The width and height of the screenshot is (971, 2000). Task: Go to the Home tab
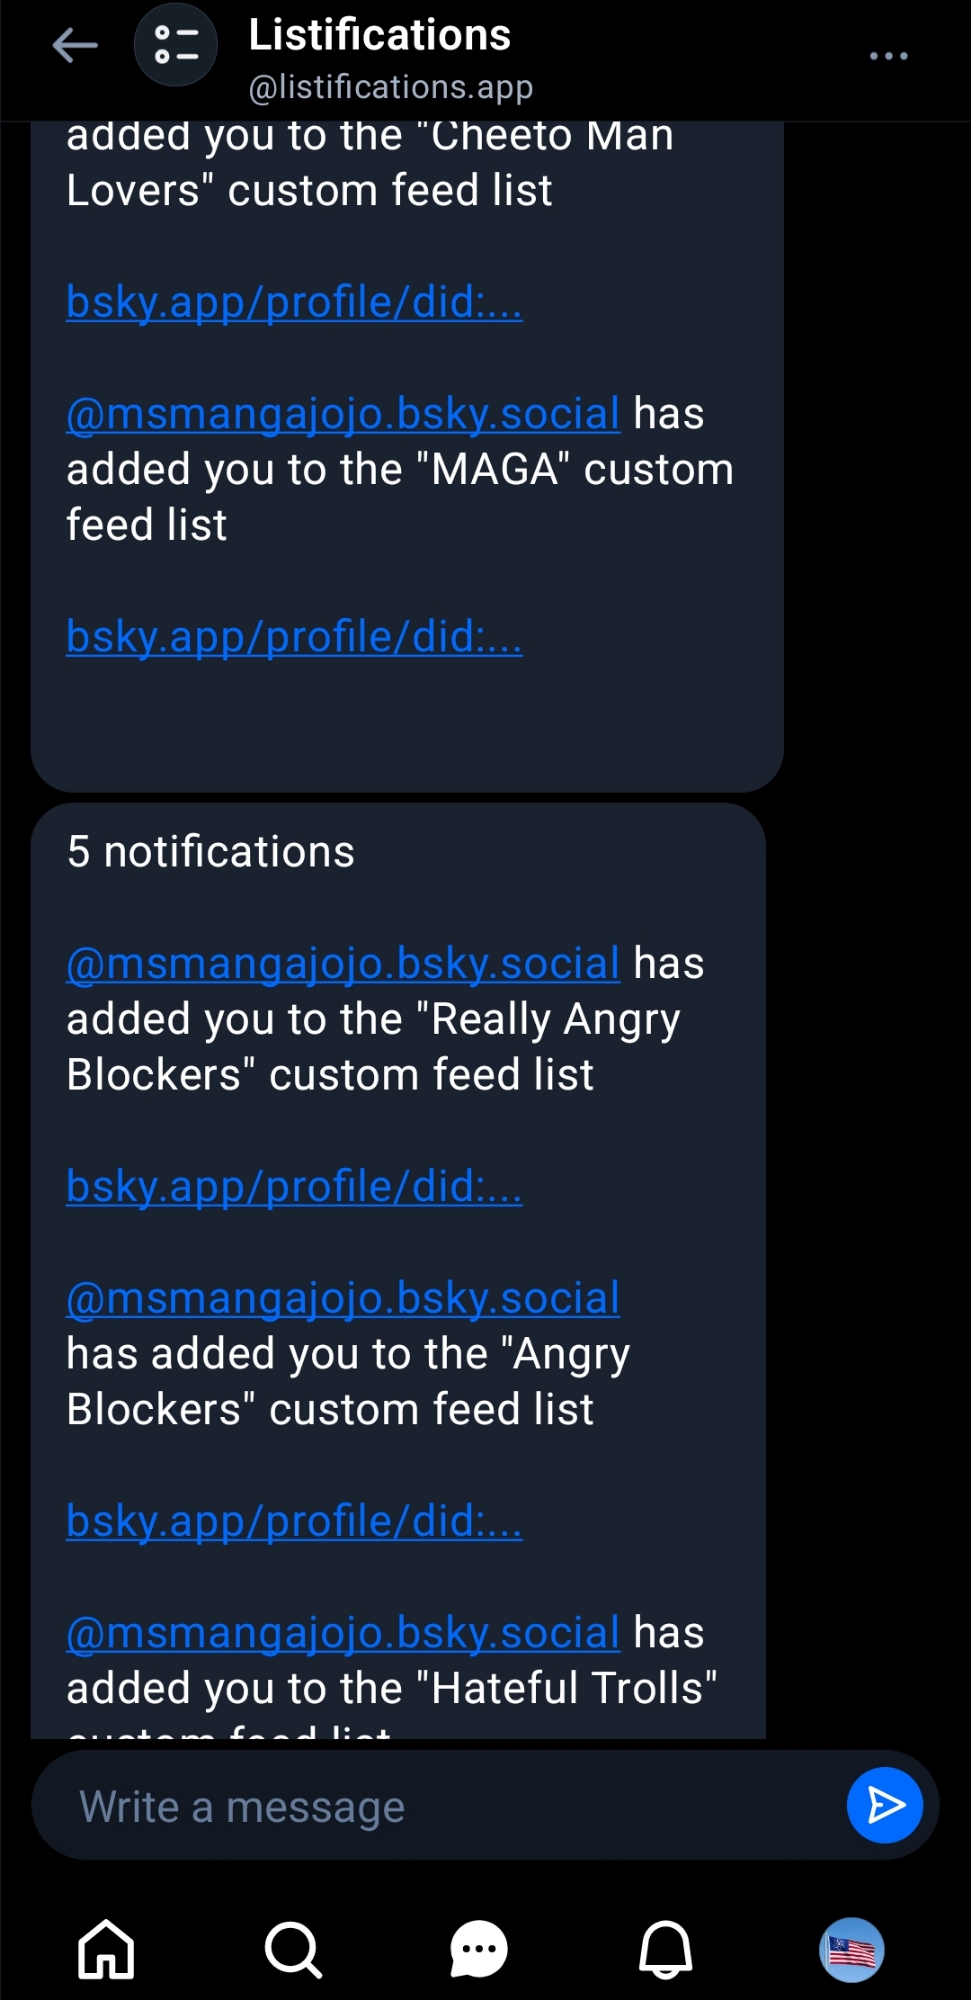point(106,1949)
